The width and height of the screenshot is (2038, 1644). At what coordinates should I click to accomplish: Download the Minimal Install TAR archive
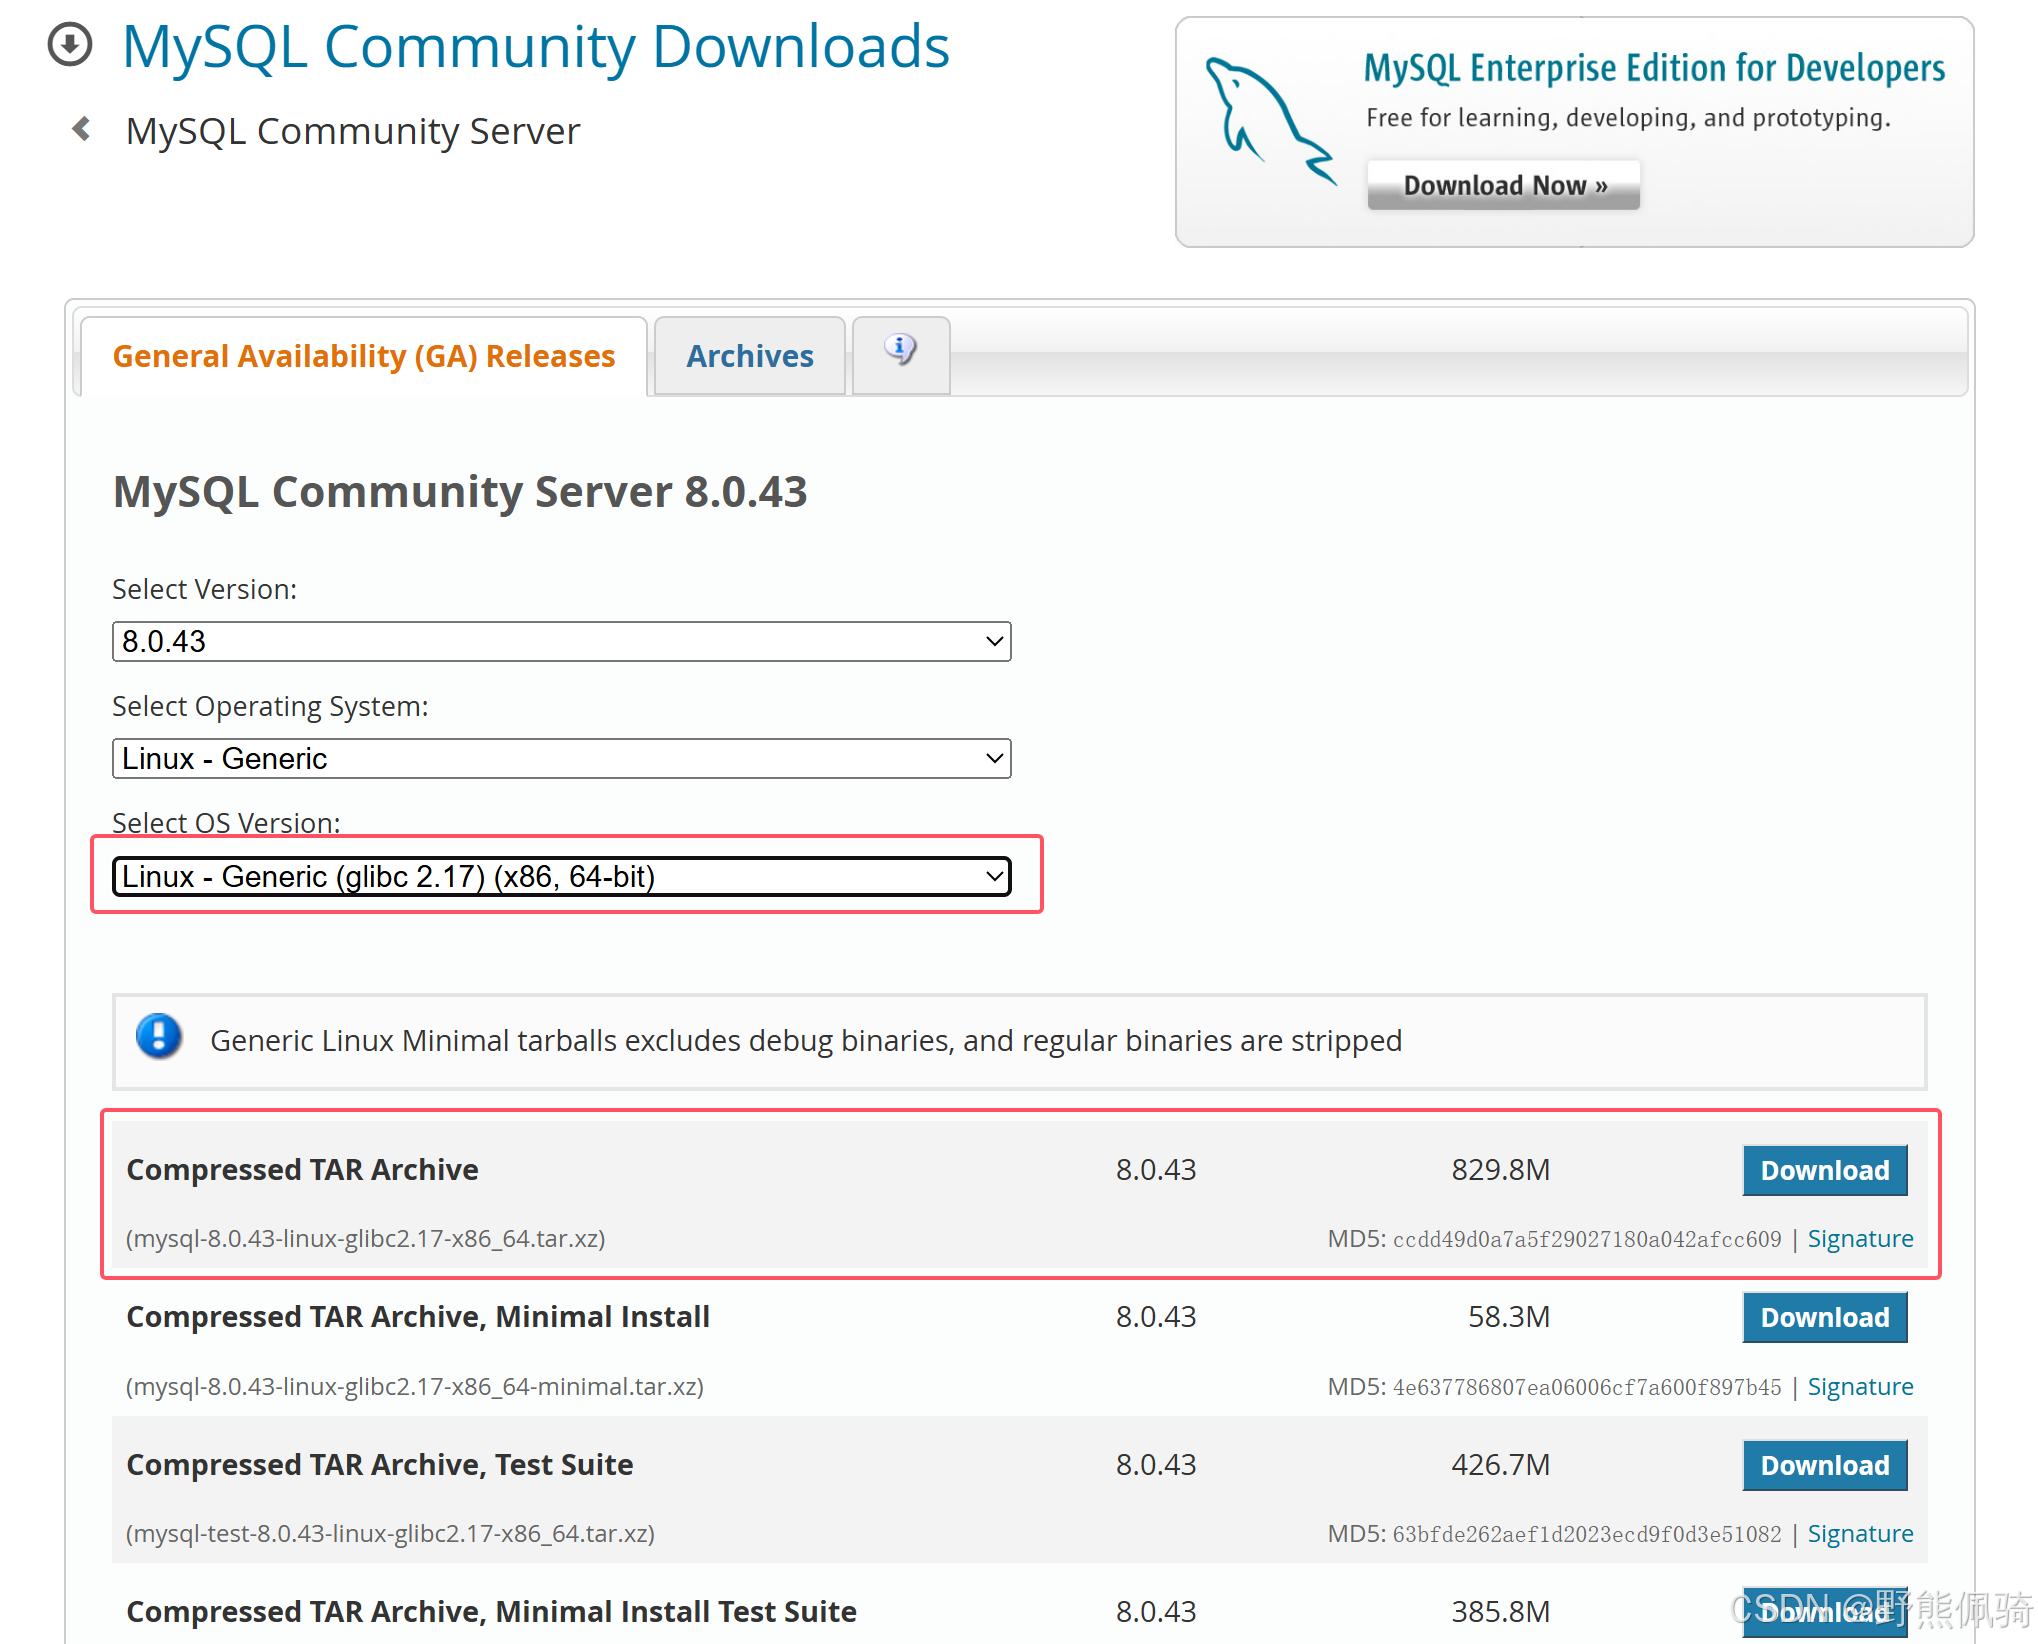[x=1824, y=1317]
